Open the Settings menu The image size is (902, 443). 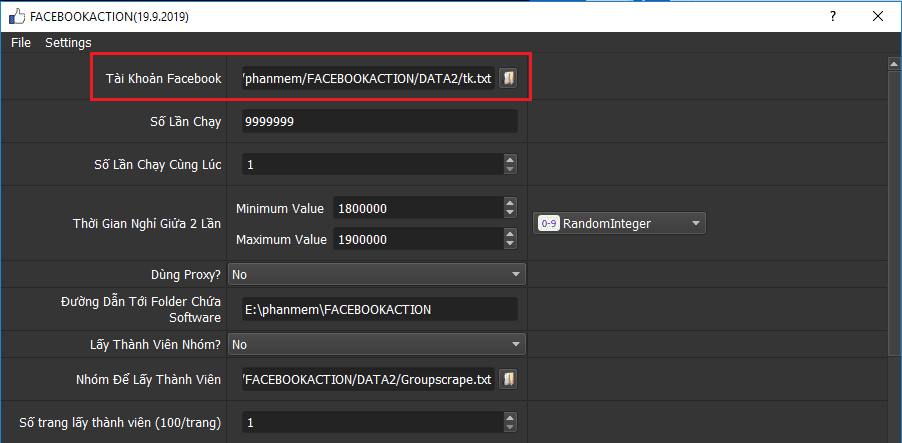pos(68,42)
